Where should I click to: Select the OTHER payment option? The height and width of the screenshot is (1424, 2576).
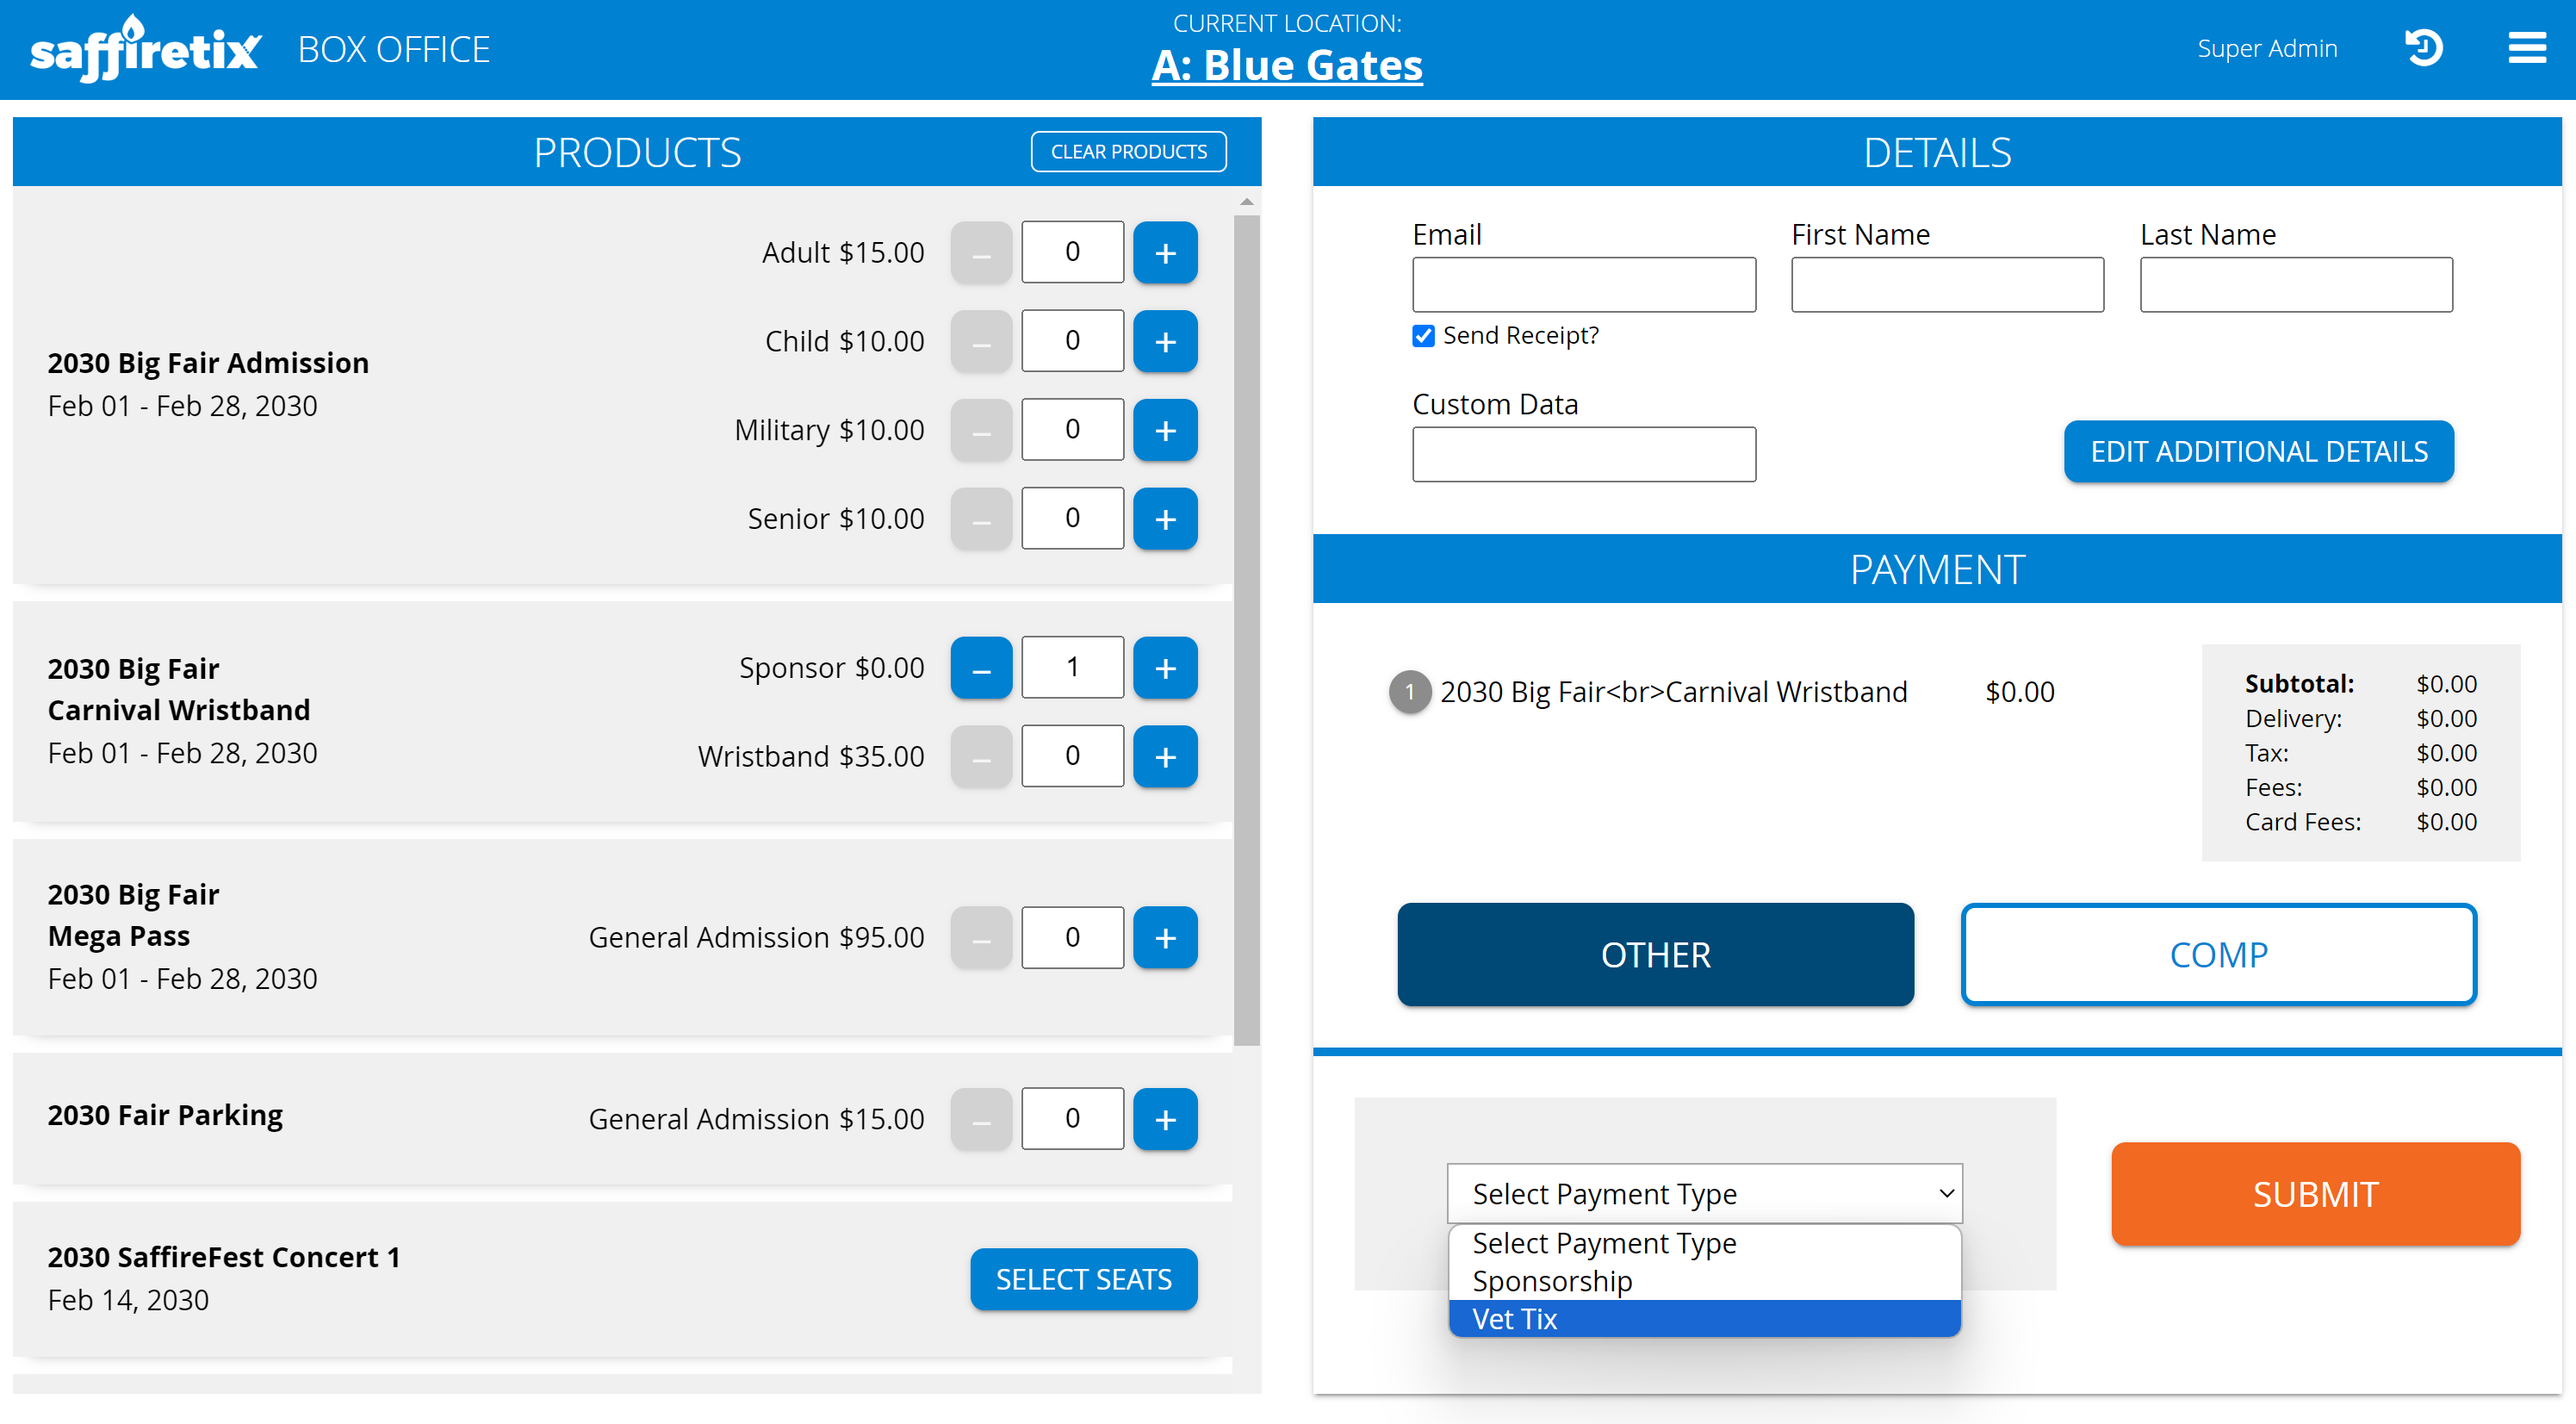coord(1655,954)
